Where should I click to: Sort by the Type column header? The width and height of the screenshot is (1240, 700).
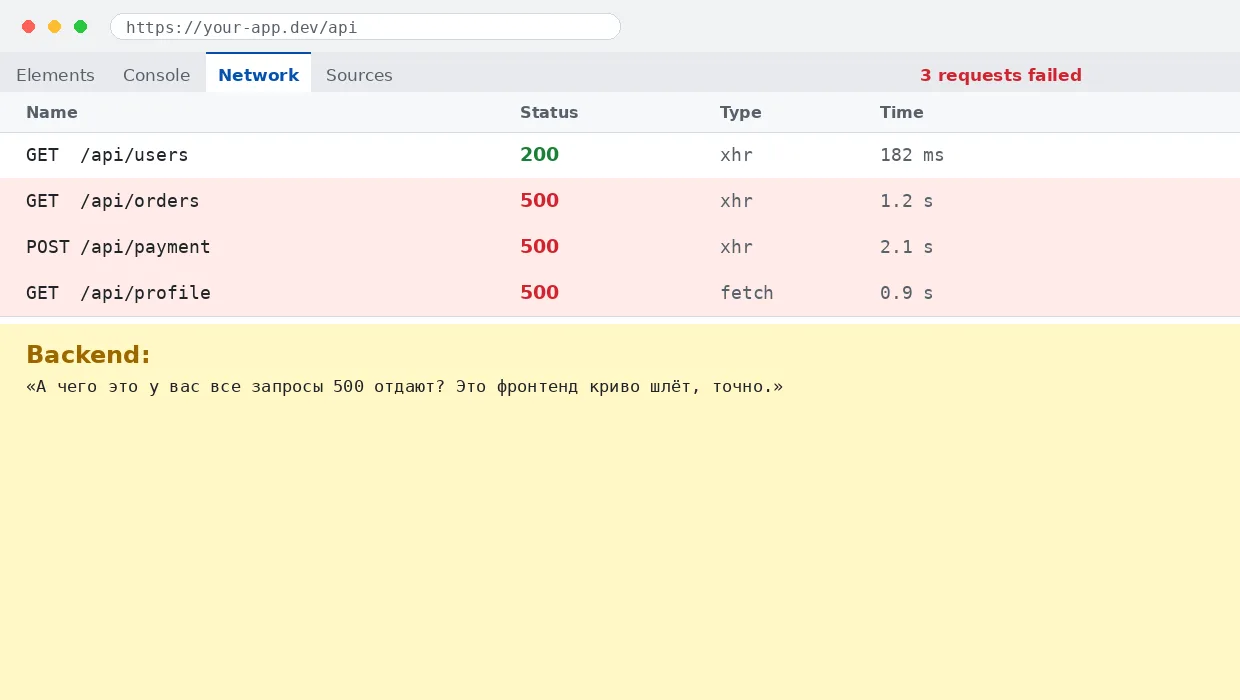741,112
